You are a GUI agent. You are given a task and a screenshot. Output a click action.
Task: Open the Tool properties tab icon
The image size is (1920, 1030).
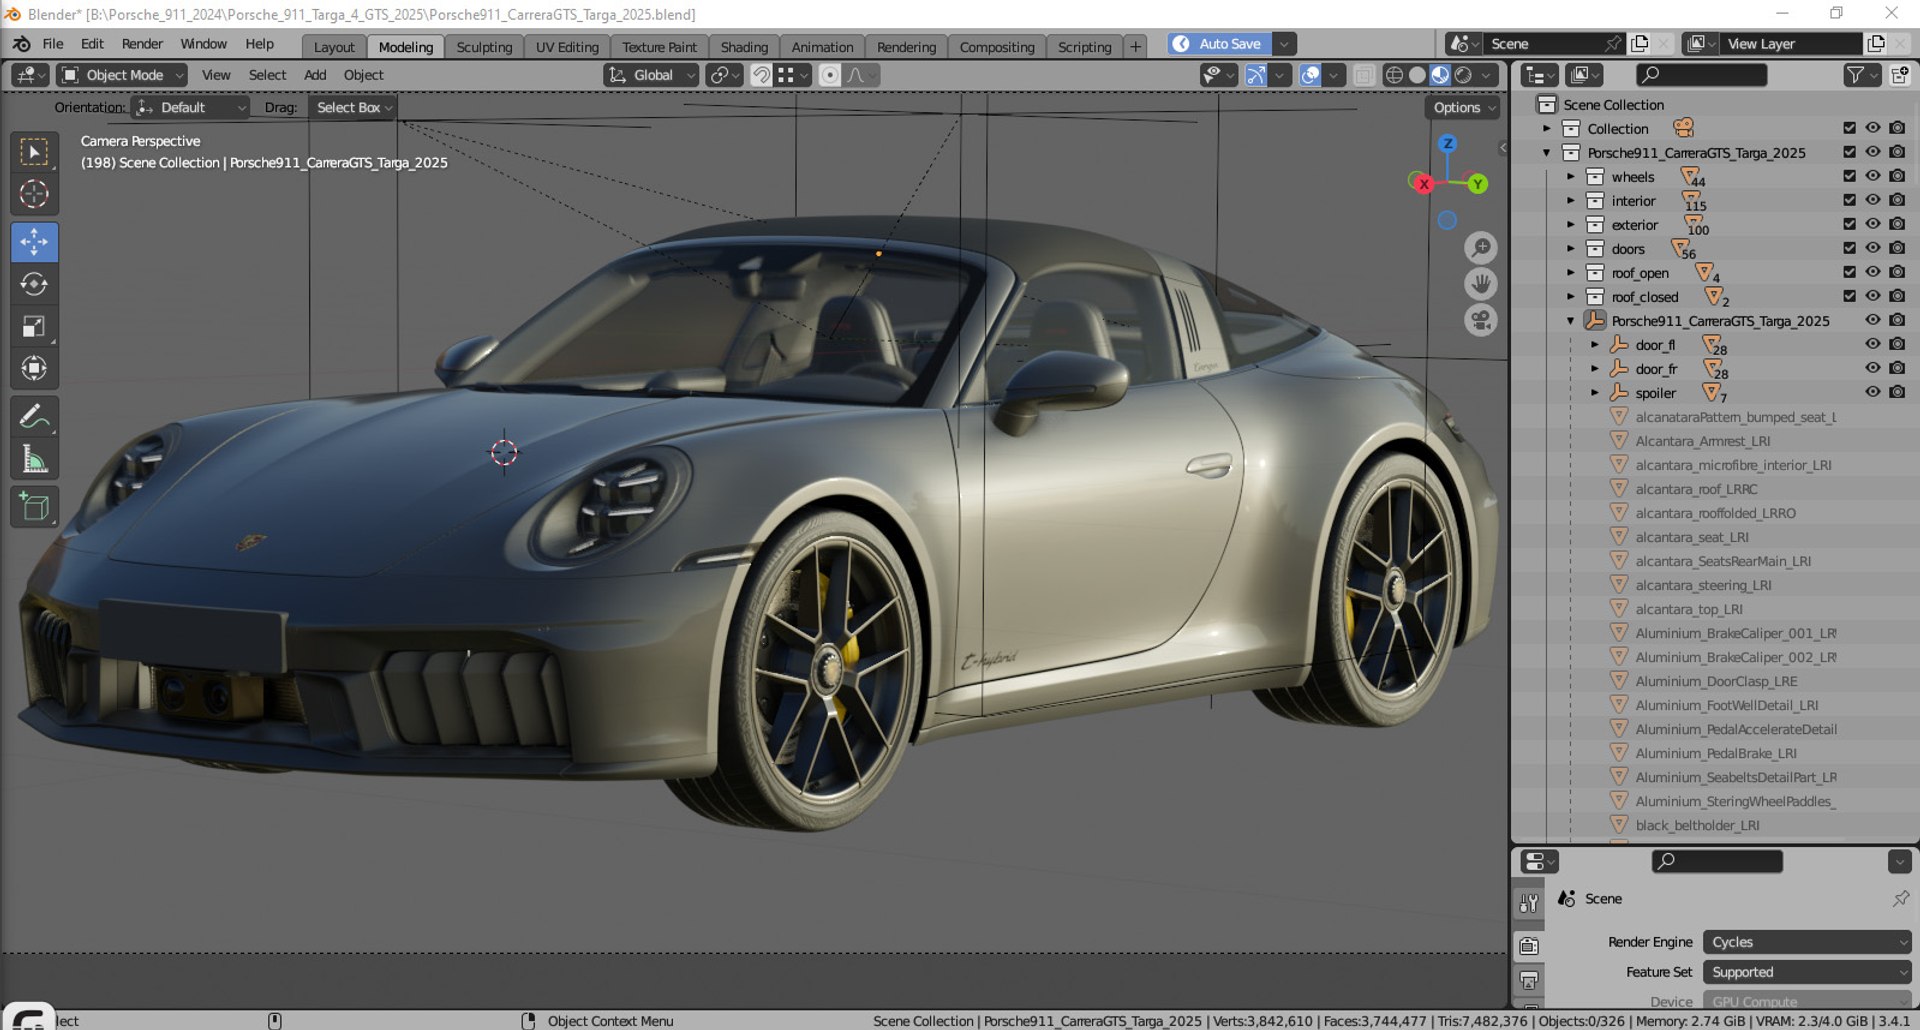coord(1529,904)
